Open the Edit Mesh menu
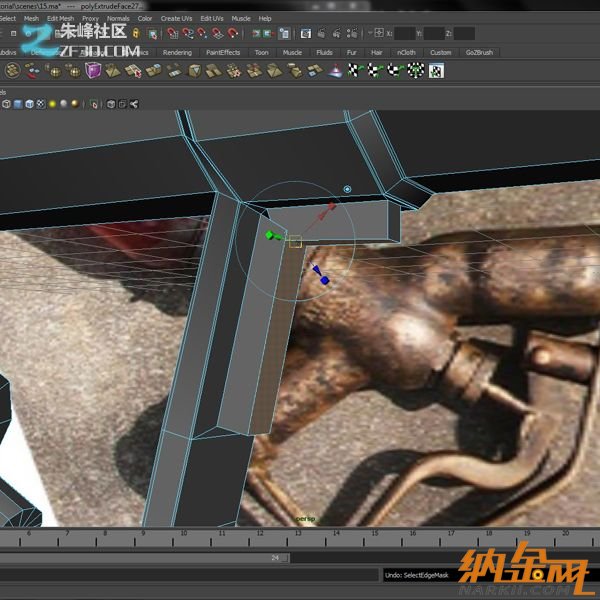Screen dimensions: 600x600 [60, 18]
